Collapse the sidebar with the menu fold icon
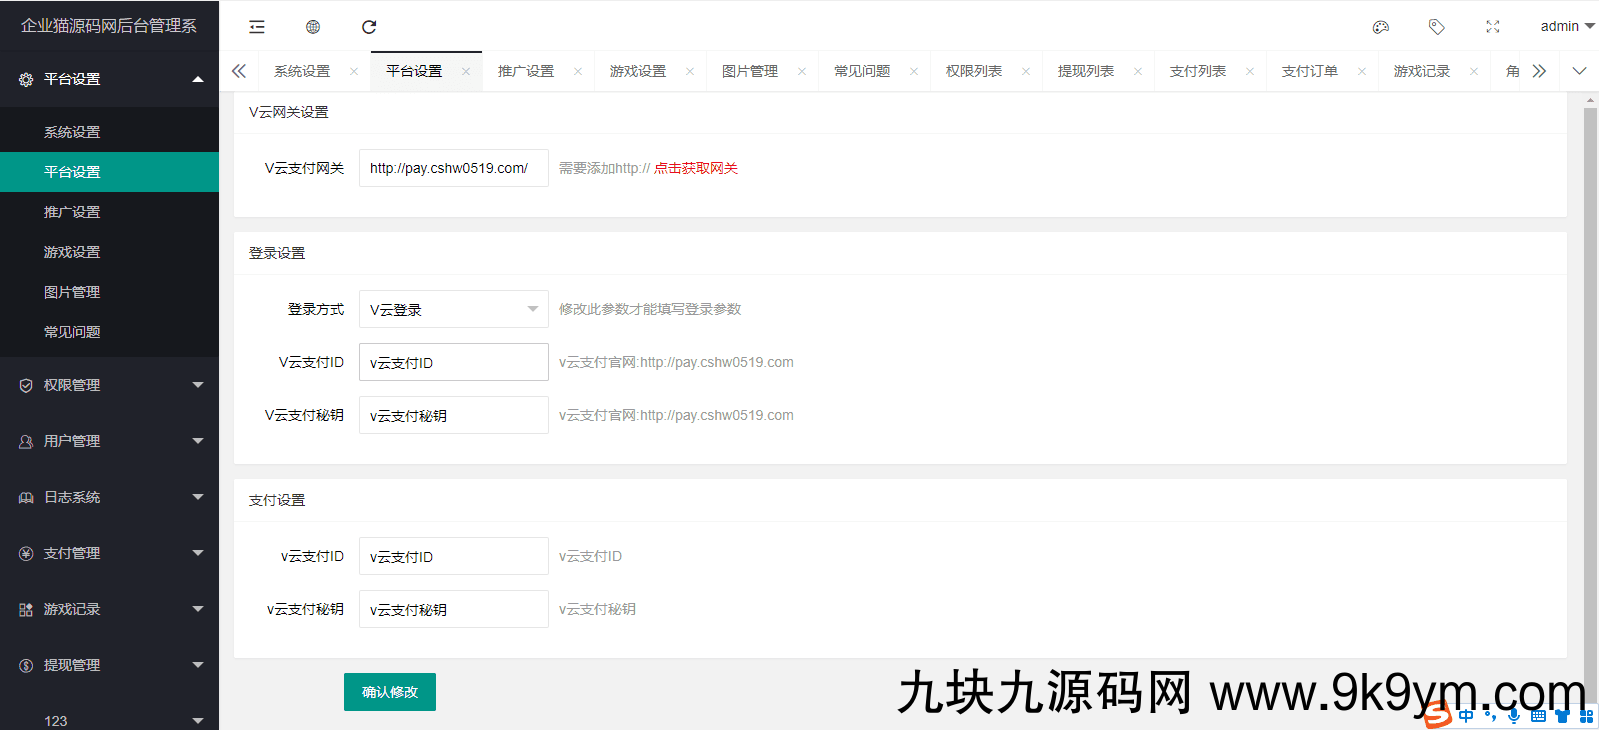 pos(257,27)
